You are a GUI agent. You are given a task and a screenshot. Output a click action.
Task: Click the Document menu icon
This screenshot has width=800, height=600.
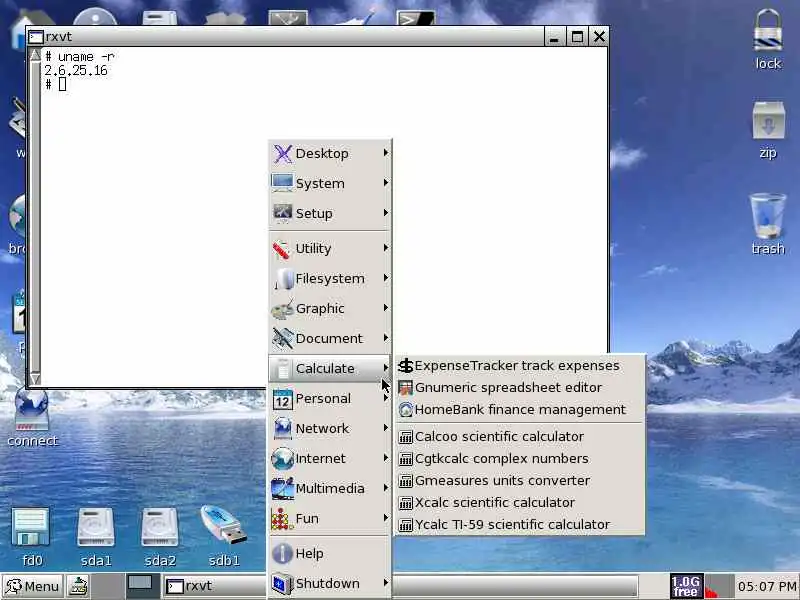tap(283, 338)
